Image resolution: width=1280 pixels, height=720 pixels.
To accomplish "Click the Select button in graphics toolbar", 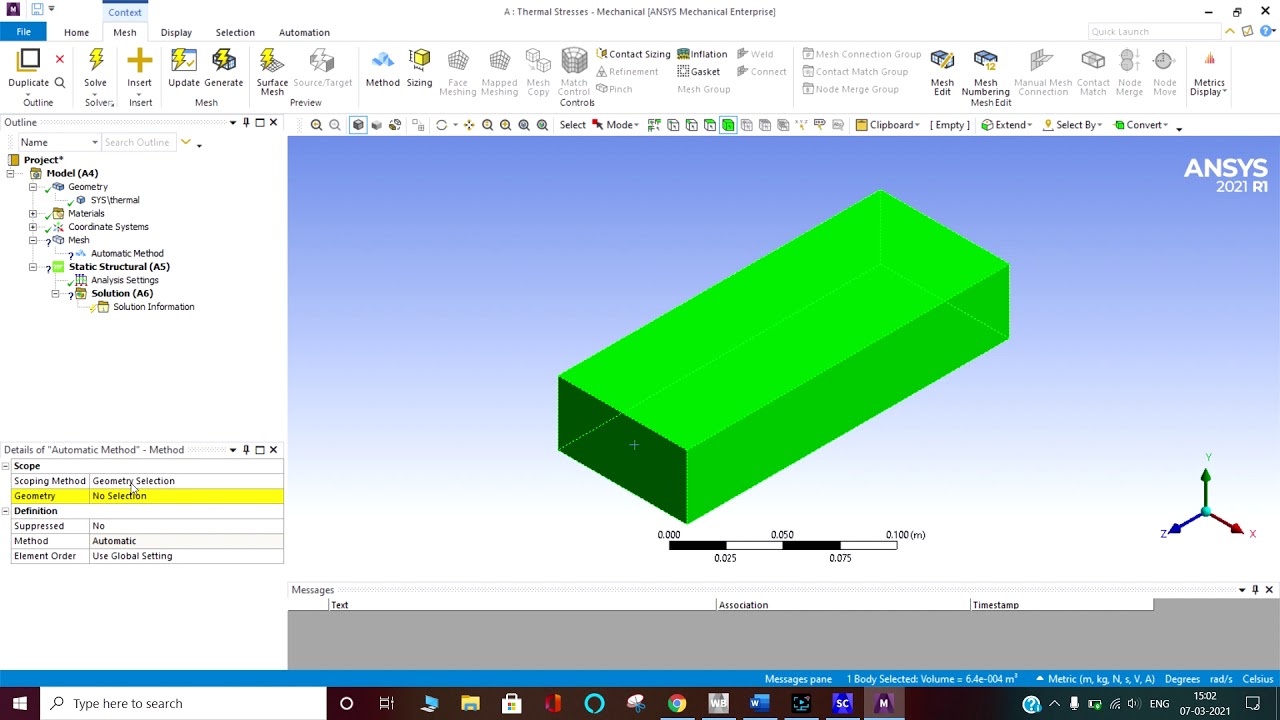I will 572,125.
